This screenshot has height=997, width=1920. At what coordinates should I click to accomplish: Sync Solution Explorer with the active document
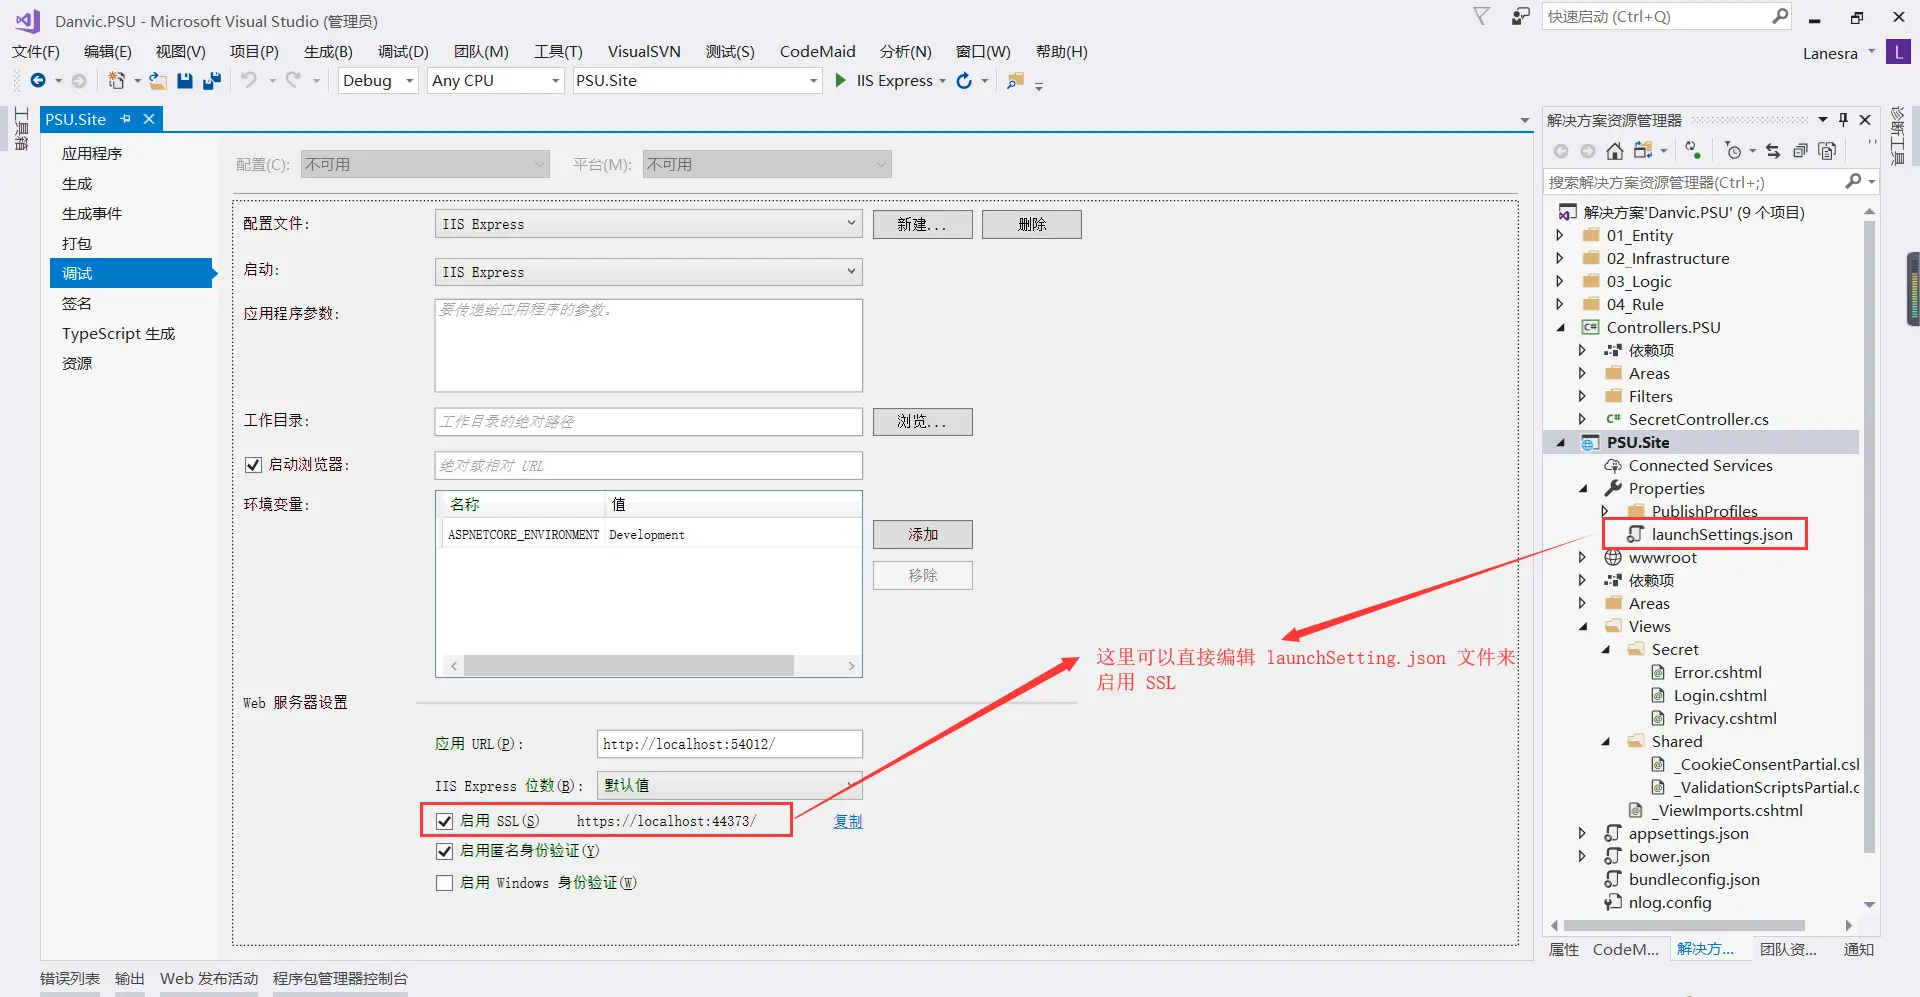point(1773,150)
